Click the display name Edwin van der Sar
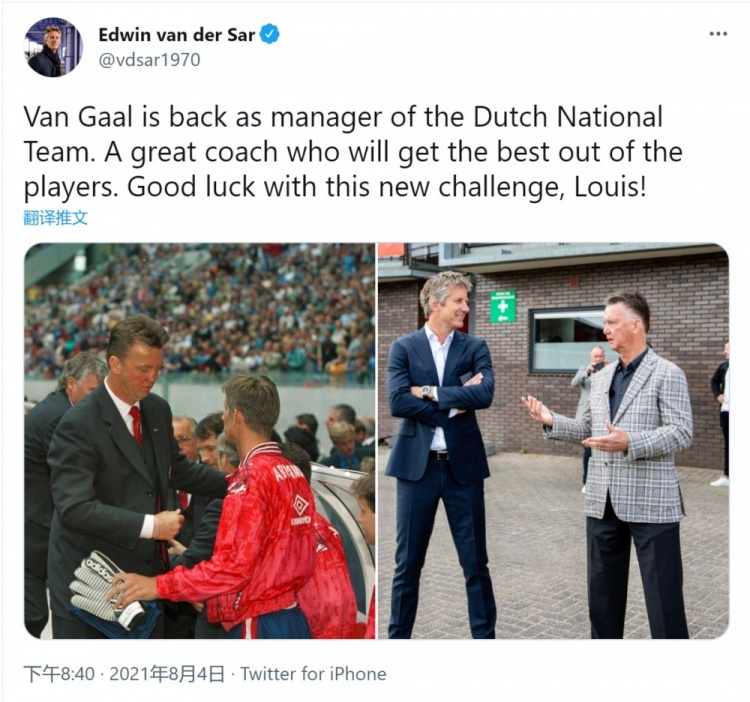This screenshot has width=750, height=702. 176,34
